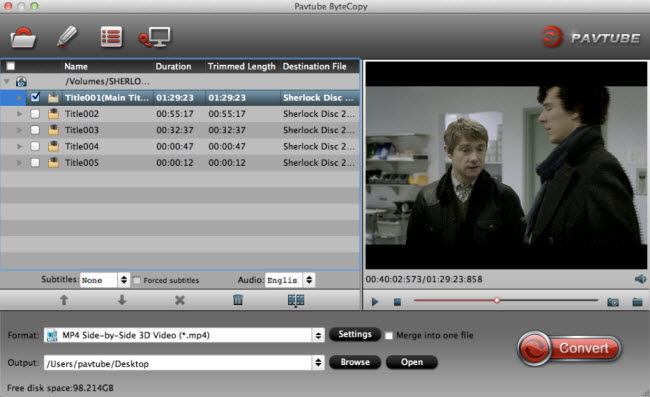Check the Title002 checkbox

pos(35,114)
